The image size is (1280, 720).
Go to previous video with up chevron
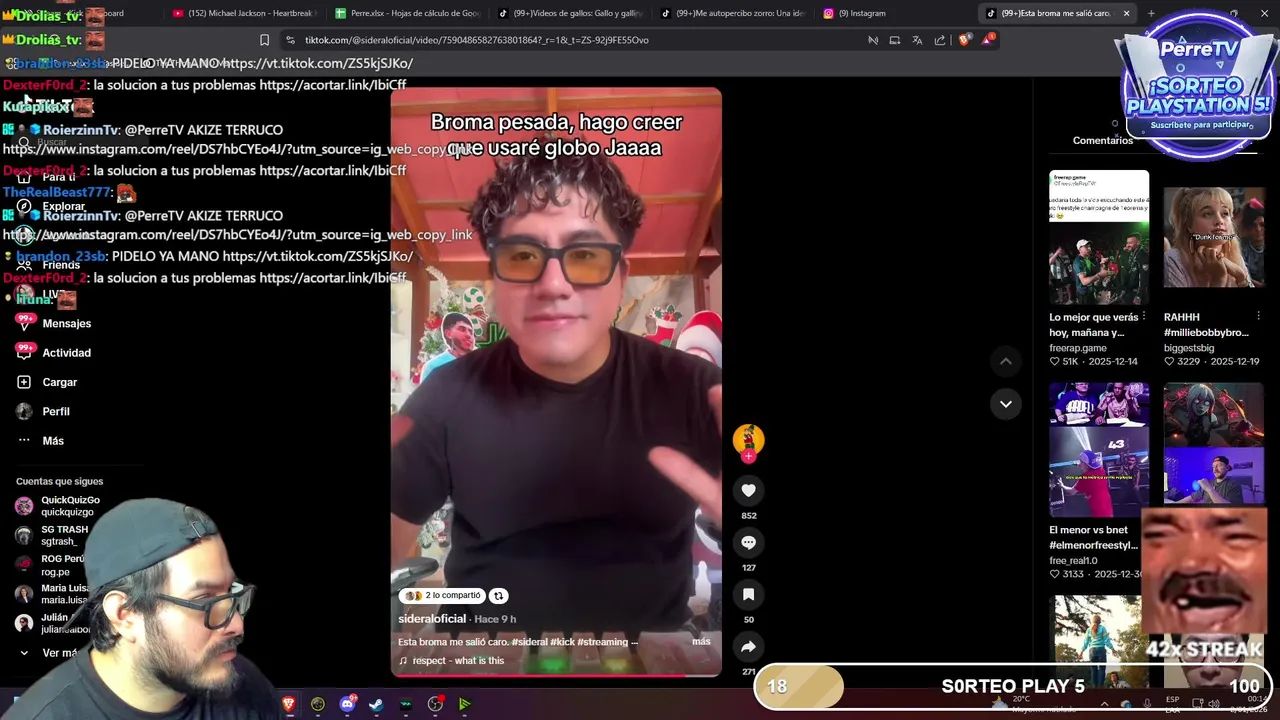pyautogui.click(x=1006, y=361)
